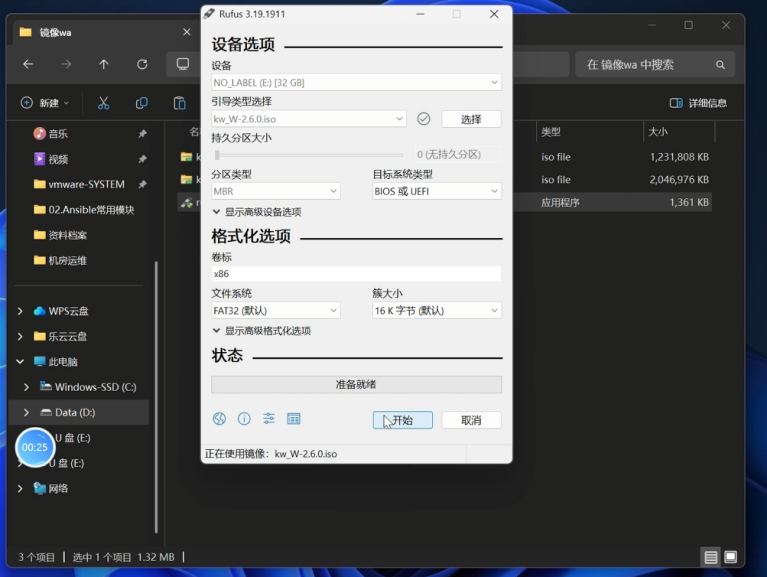Open the FAT32 file system dropdown
This screenshot has width=767, height=577.
pyautogui.click(x=276, y=311)
